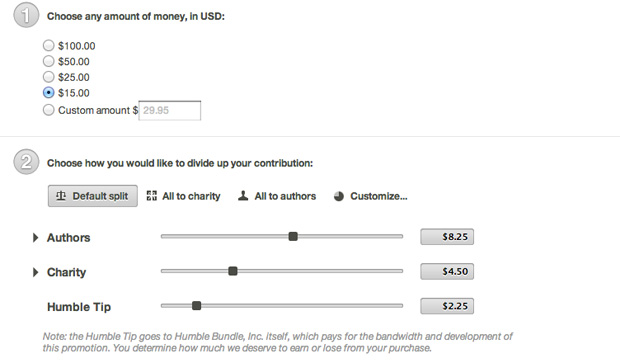Focus the custom amount input field
This screenshot has height=363, width=620.
click(170, 110)
